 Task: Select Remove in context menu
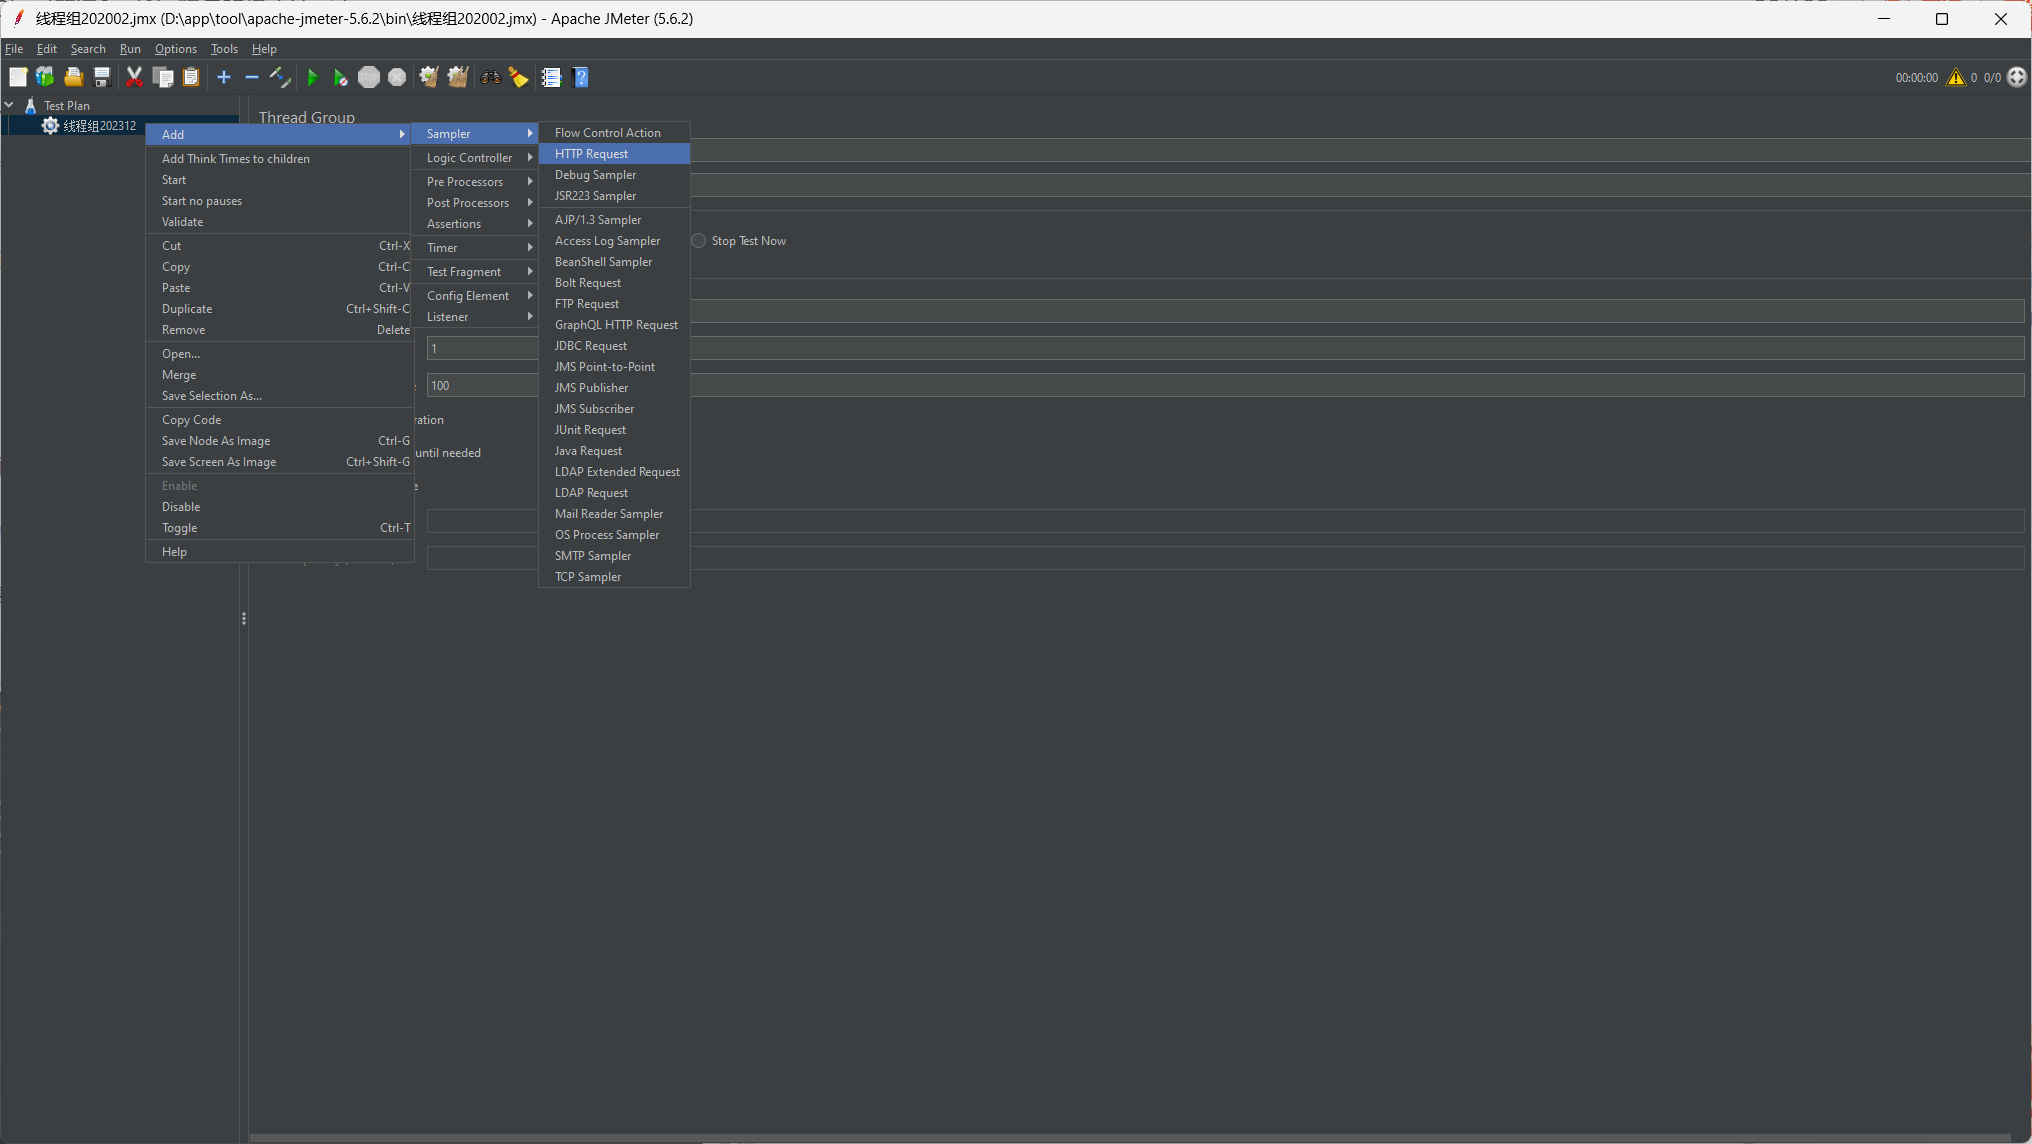coord(278,329)
